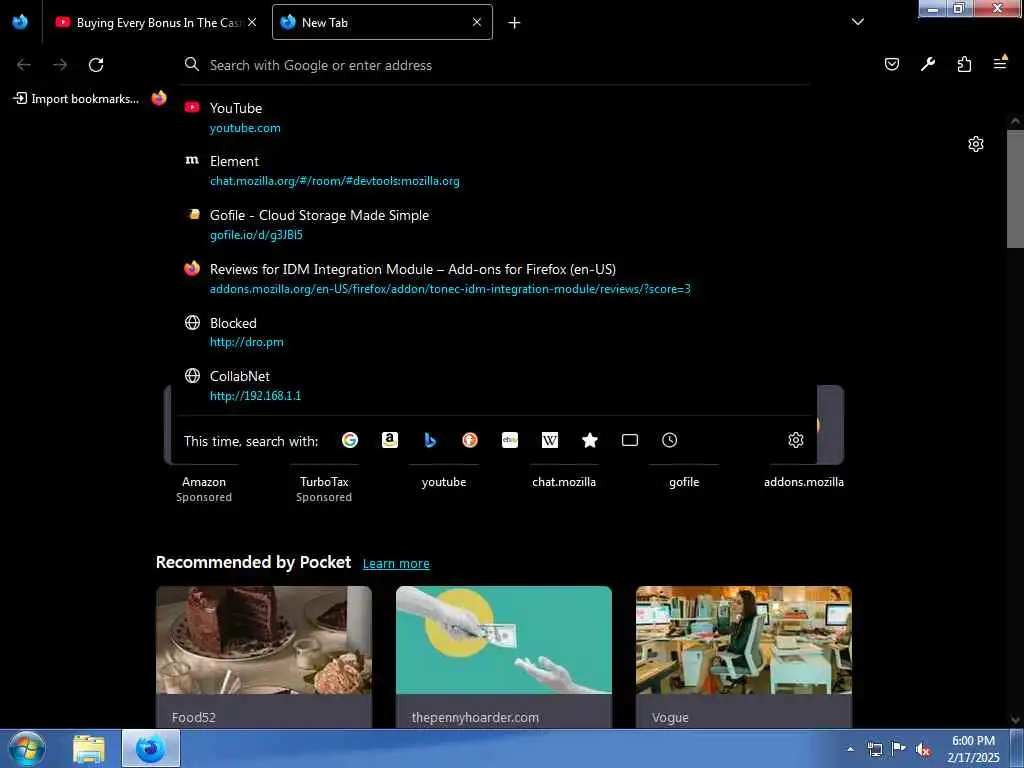The height and width of the screenshot is (768, 1024).
Task: Click Firefox logo bookmark in toolbar
Action: coord(159,98)
